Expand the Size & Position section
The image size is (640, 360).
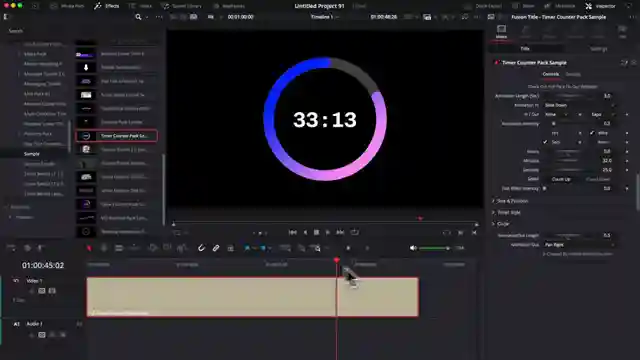click(510, 201)
